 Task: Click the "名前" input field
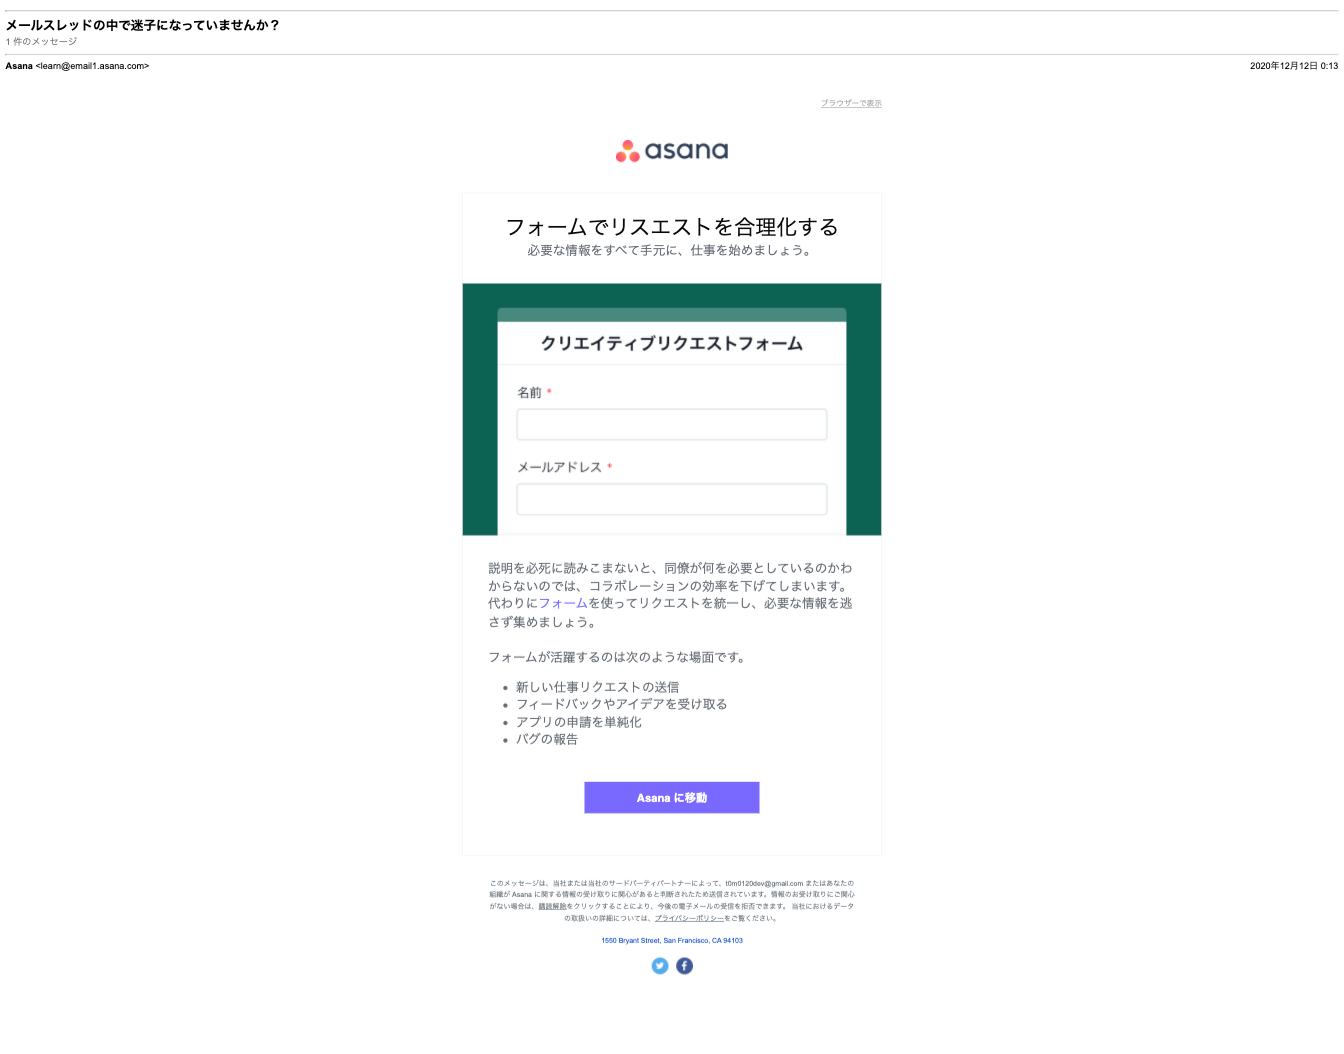coord(672,424)
